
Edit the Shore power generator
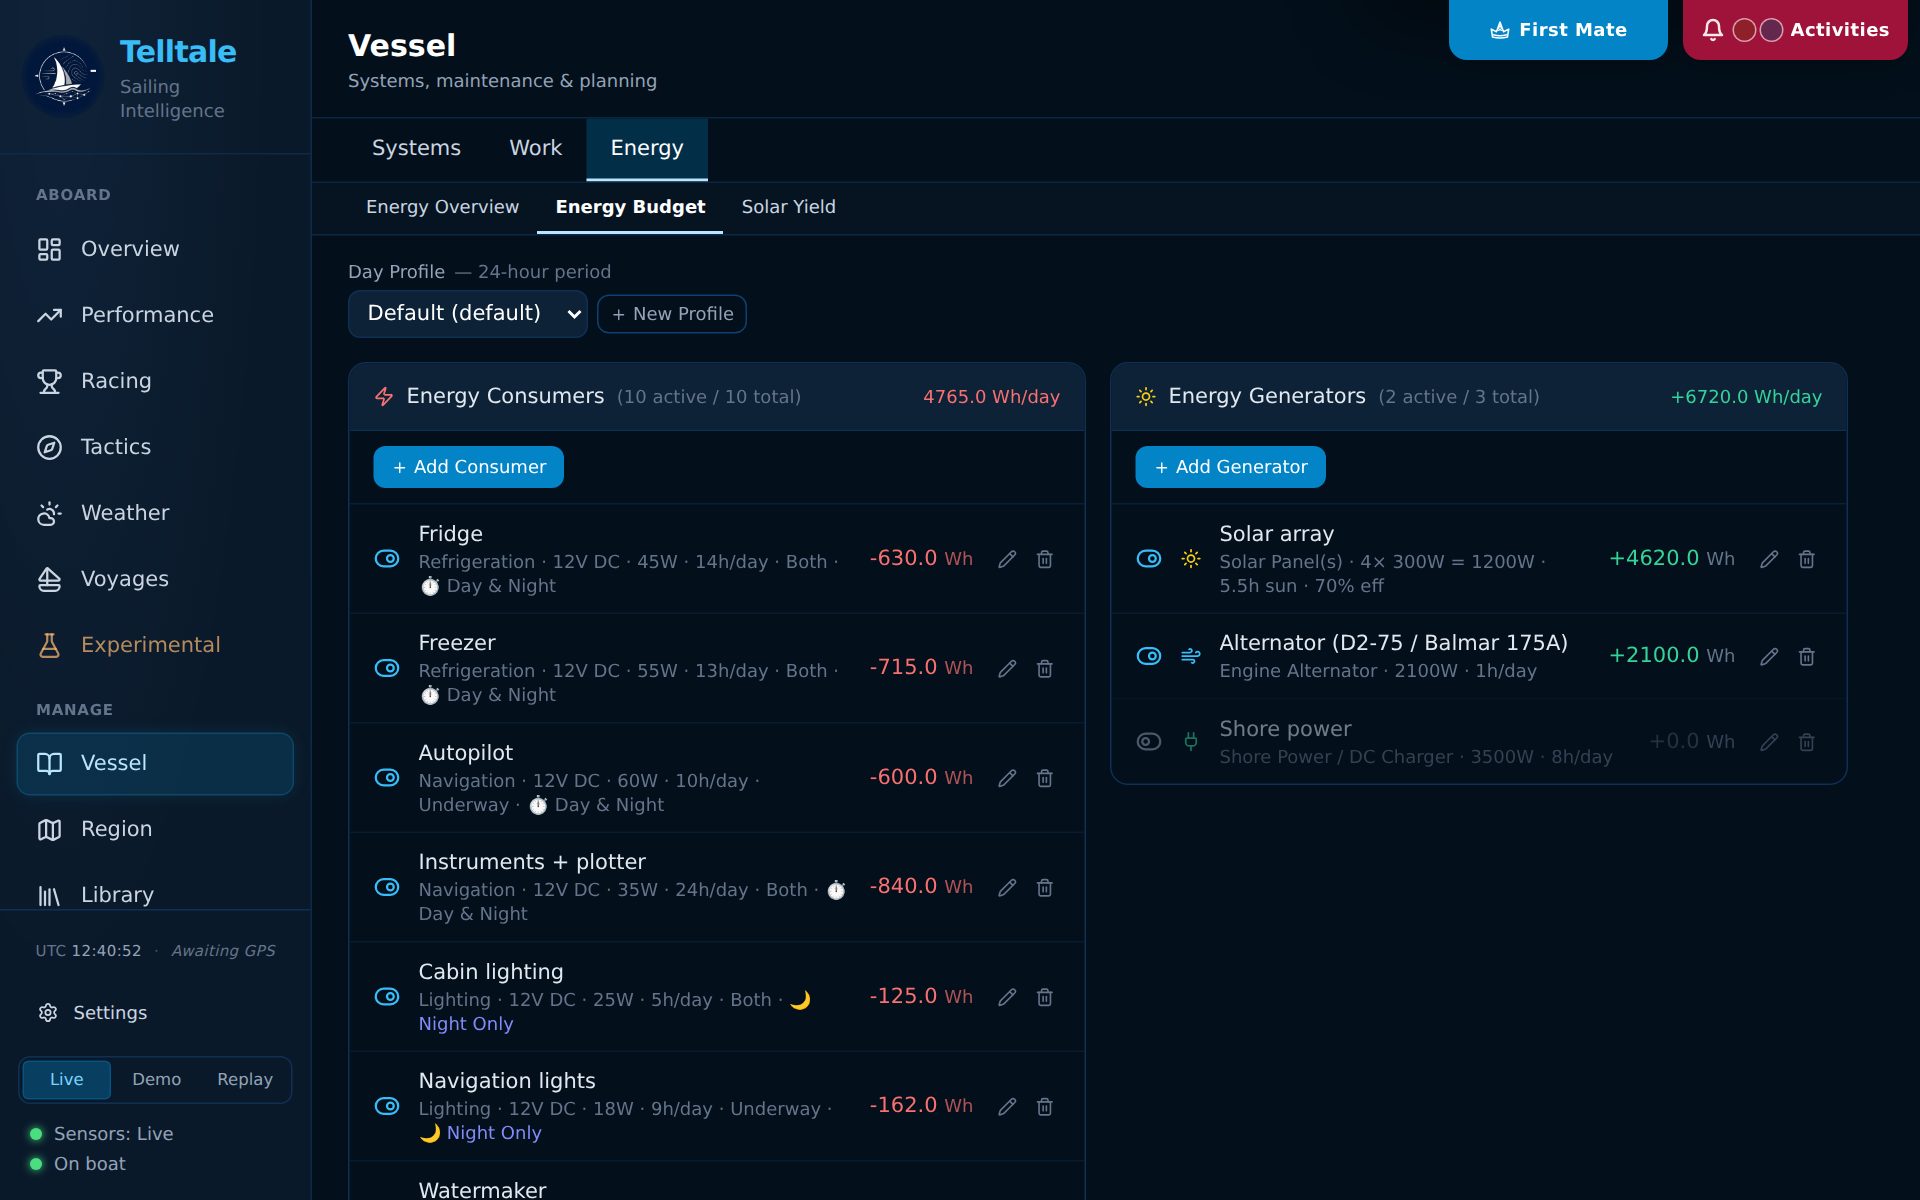click(x=1769, y=742)
